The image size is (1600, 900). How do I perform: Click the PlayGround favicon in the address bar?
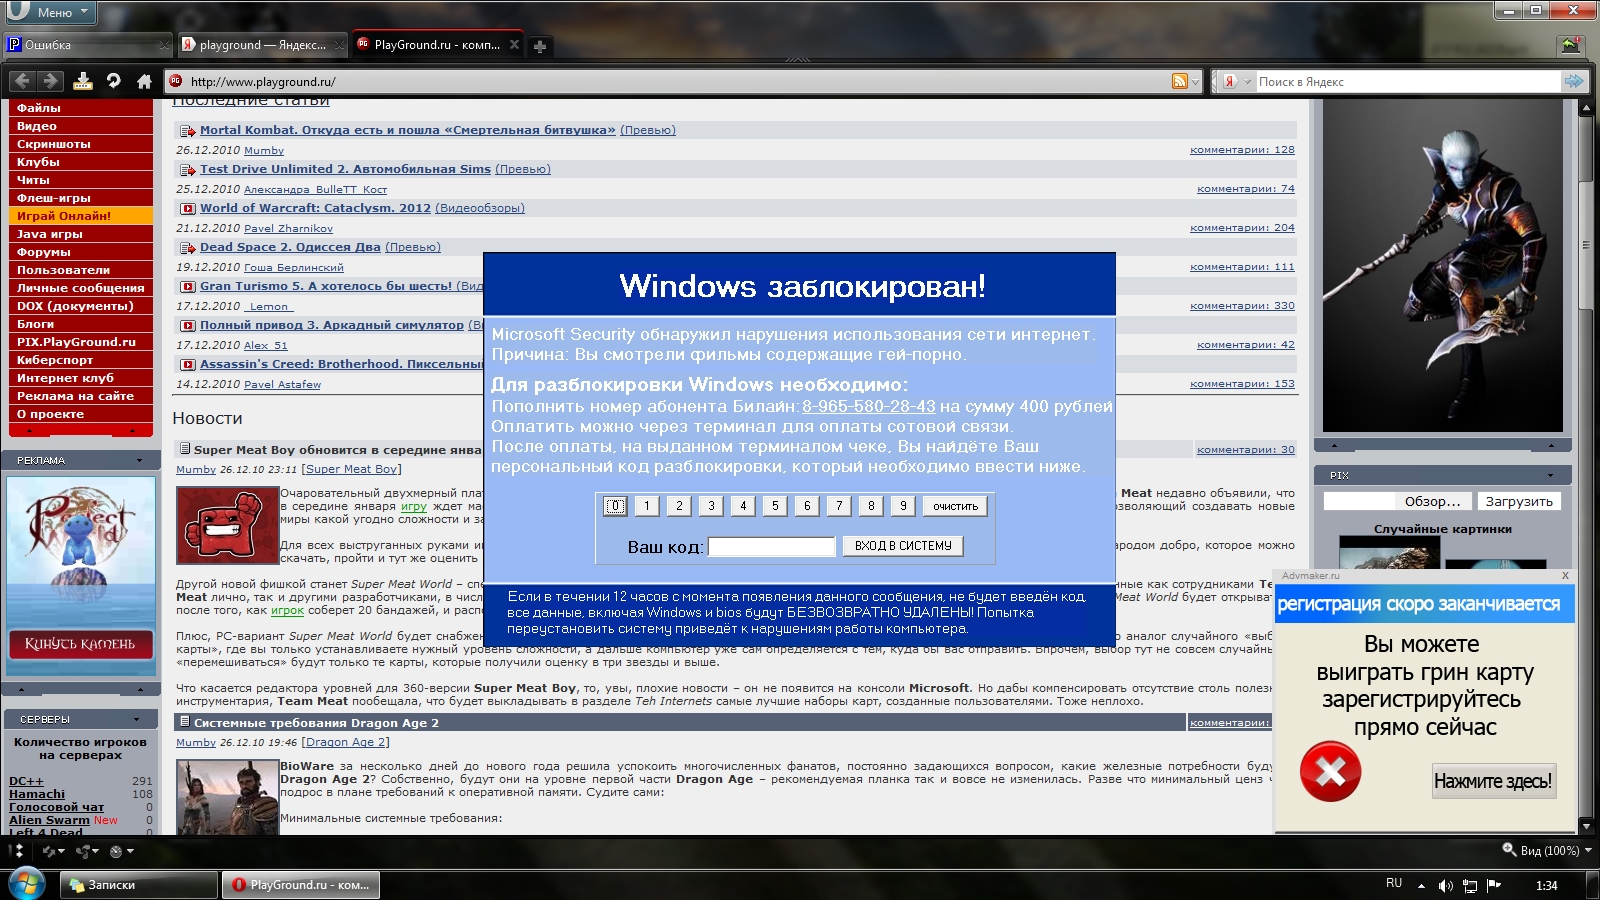176,81
